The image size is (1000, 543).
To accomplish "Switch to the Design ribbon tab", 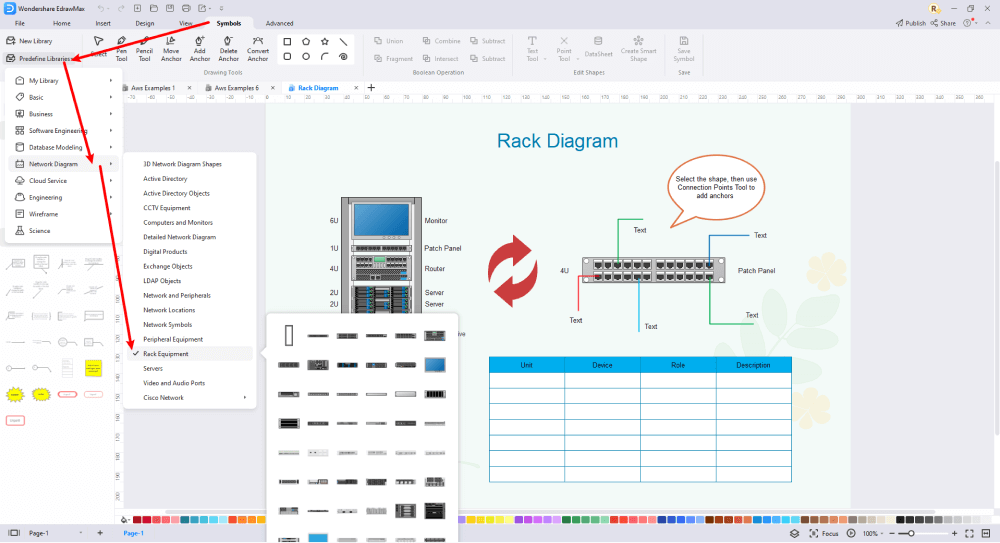I will point(145,23).
